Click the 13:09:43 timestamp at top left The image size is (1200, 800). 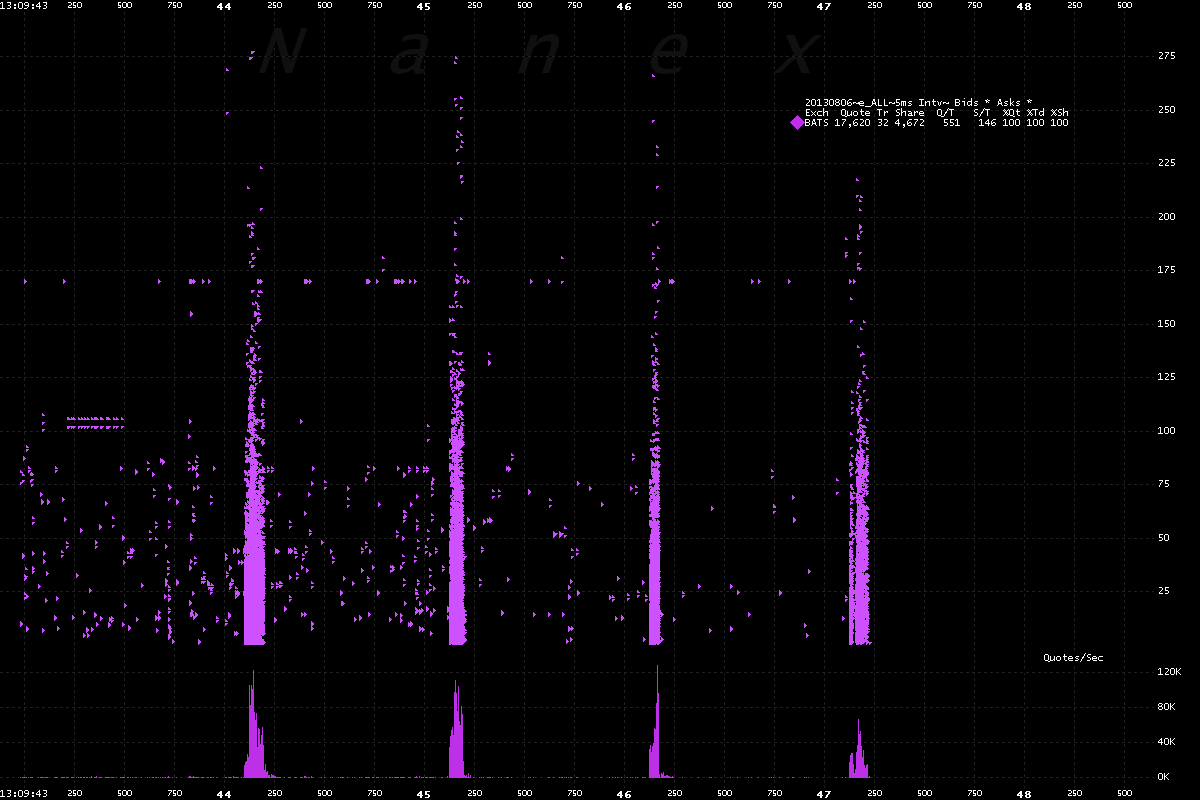click(x=22, y=6)
